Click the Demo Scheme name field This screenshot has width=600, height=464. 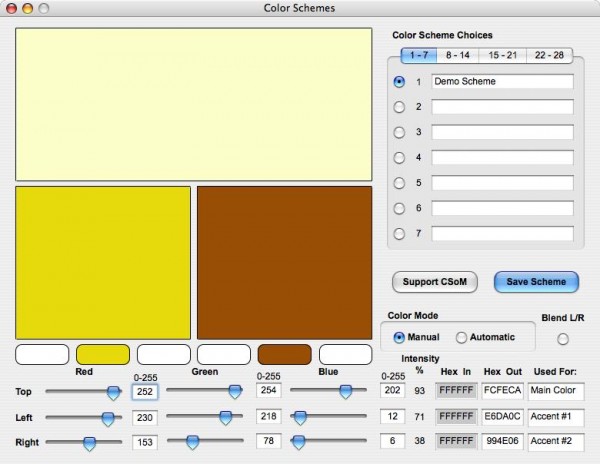502,81
